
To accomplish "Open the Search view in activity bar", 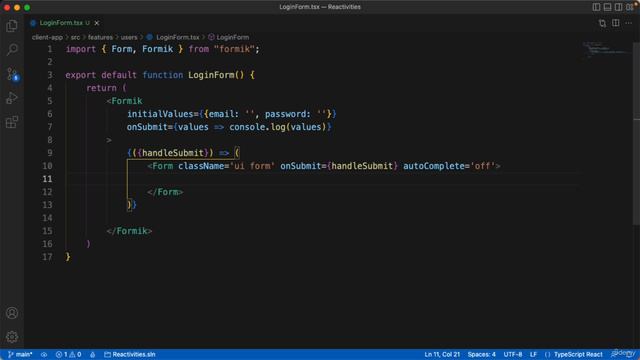I will coord(12,50).
